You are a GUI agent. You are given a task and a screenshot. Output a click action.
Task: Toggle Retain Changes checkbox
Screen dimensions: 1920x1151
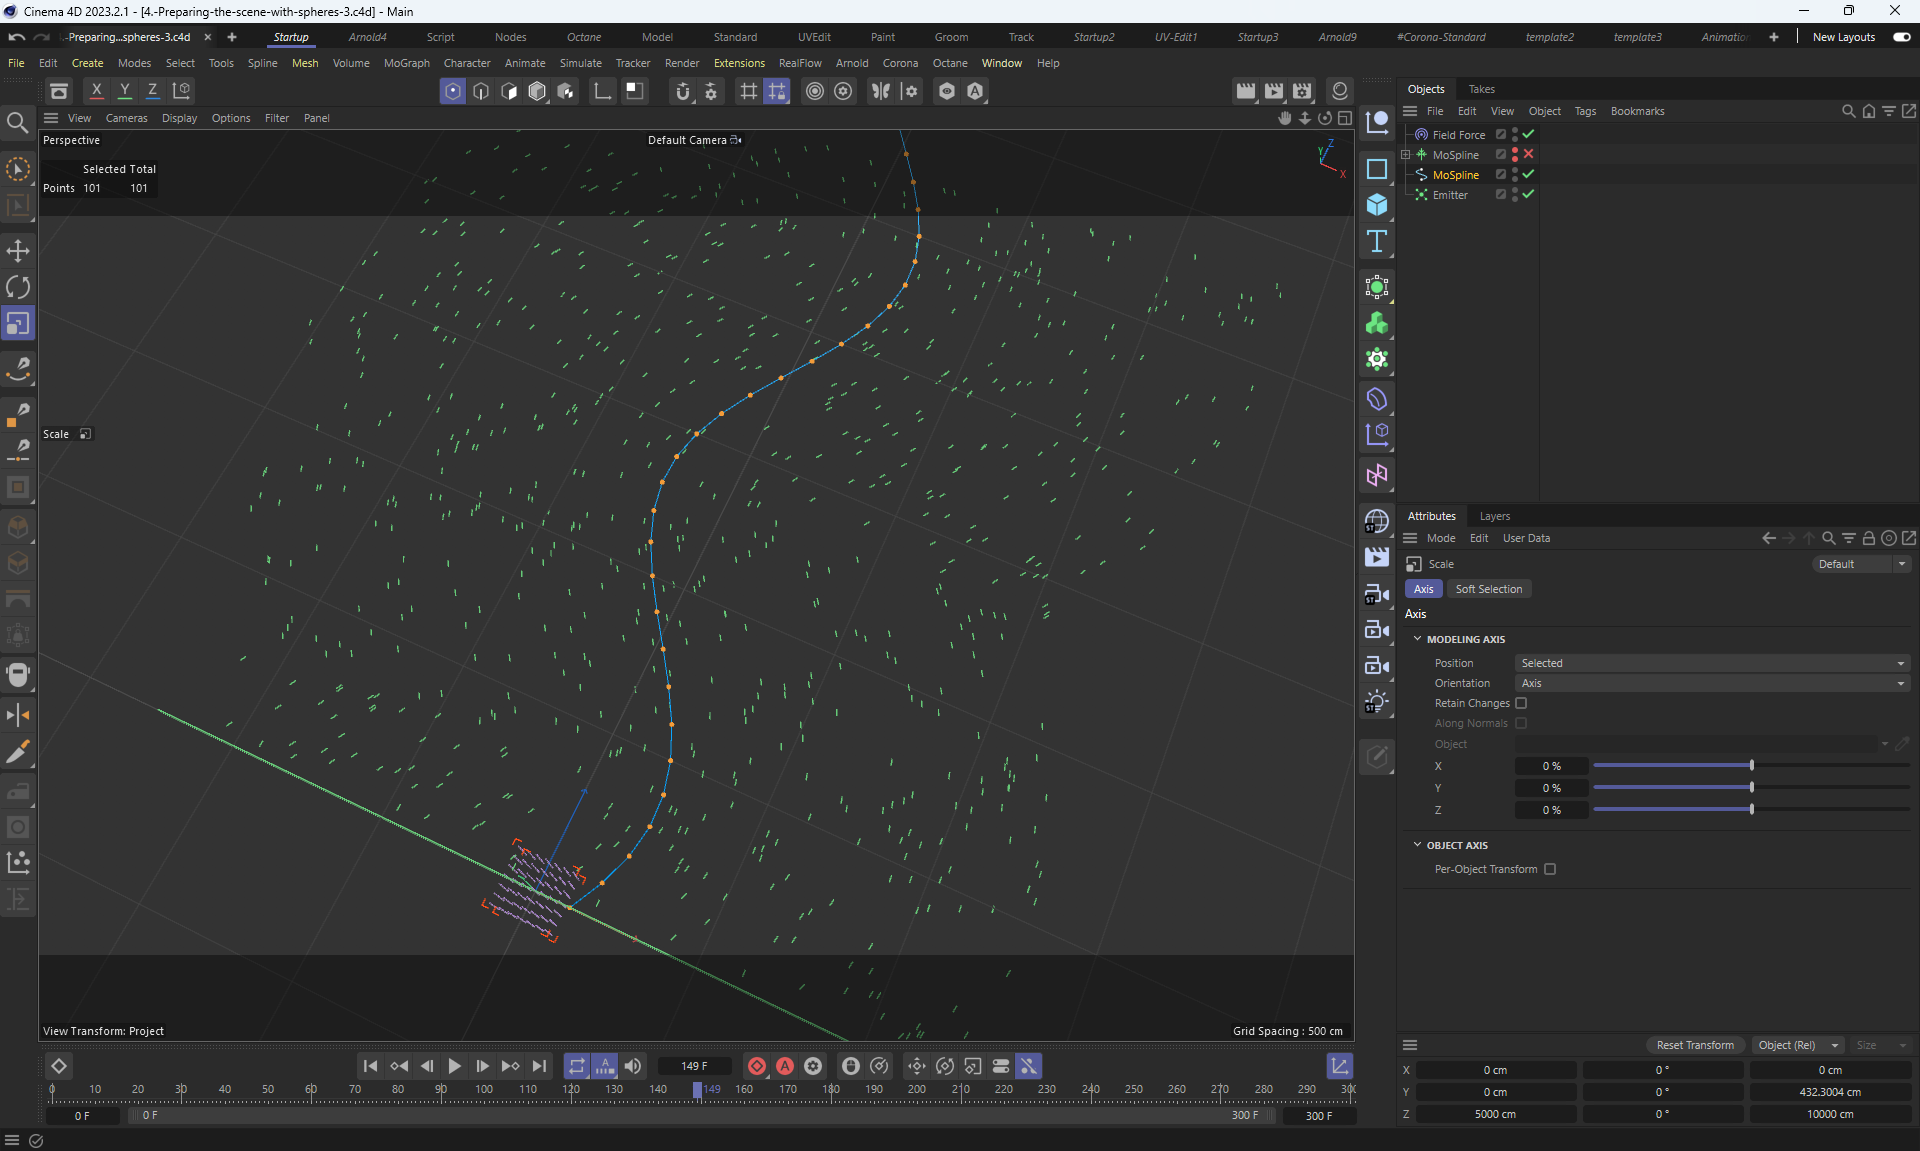click(x=1521, y=703)
